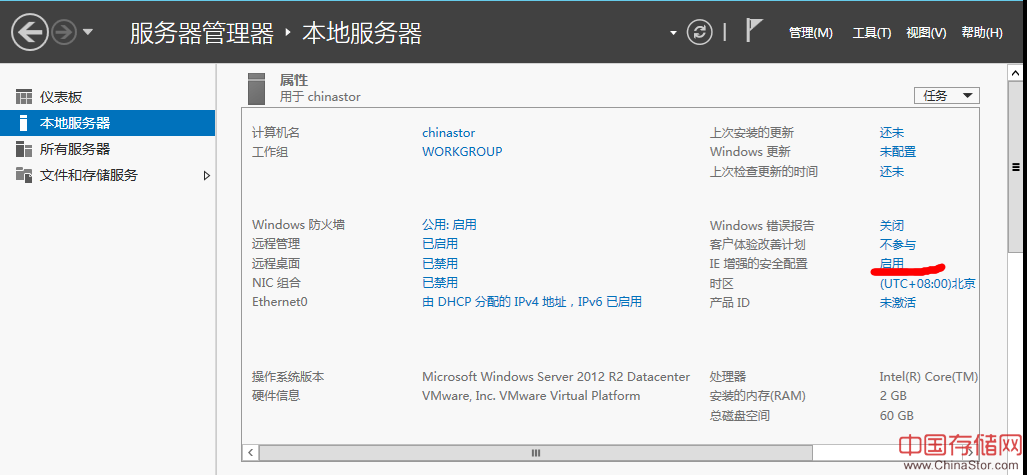
Task: Click 已禁用 next to 远程桌面
Action: (439, 263)
